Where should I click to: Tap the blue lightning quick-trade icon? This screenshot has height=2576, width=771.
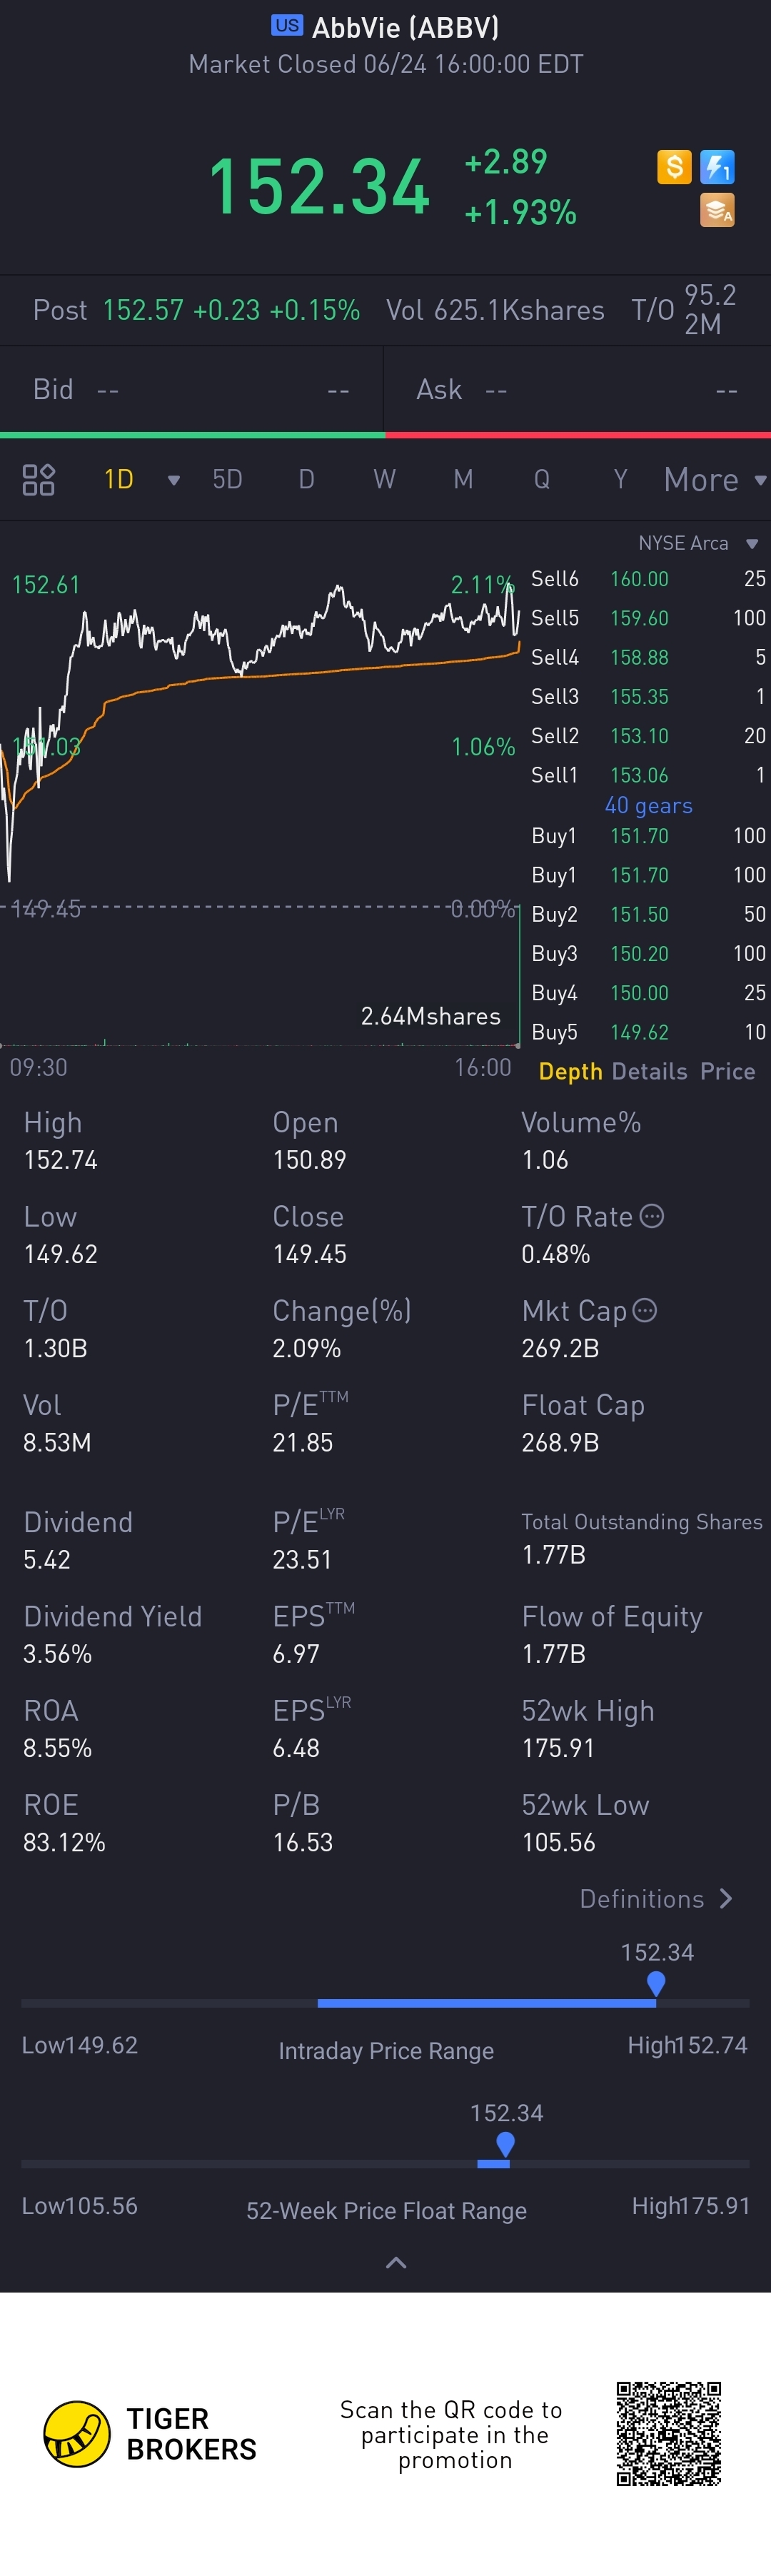click(x=717, y=166)
